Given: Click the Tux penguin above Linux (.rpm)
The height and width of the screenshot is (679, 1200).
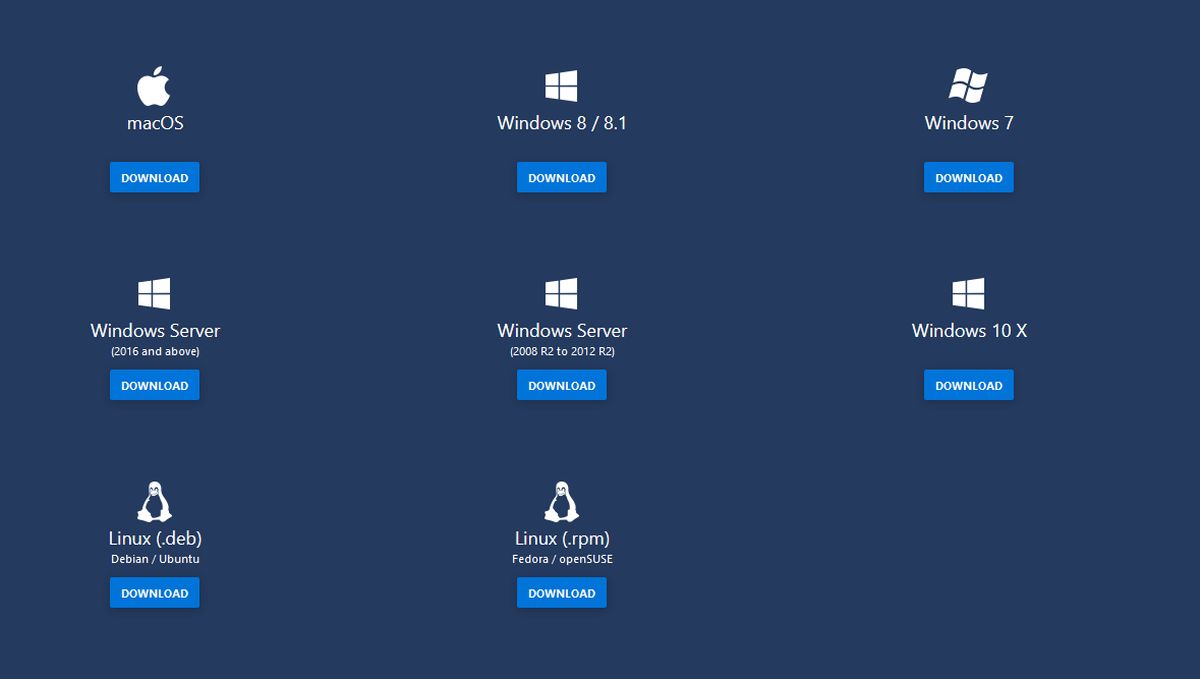Looking at the screenshot, I should [x=561, y=501].
